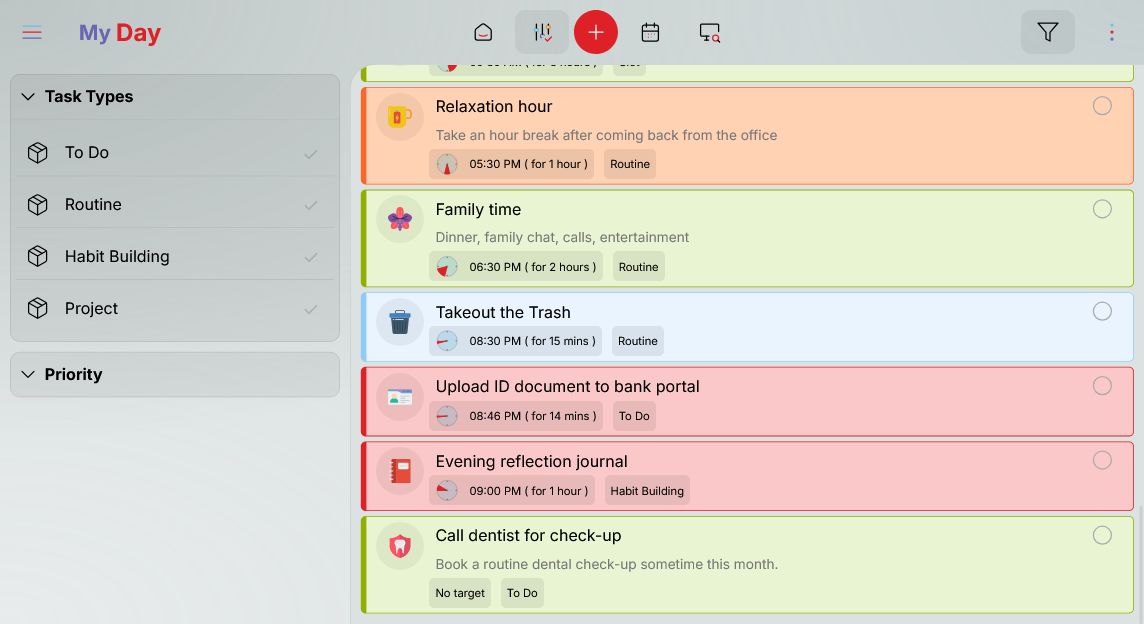Viewport: 1144px width, 624px height.
Task: Toggle the filter funnel icon
Action: coord(1047,33)
